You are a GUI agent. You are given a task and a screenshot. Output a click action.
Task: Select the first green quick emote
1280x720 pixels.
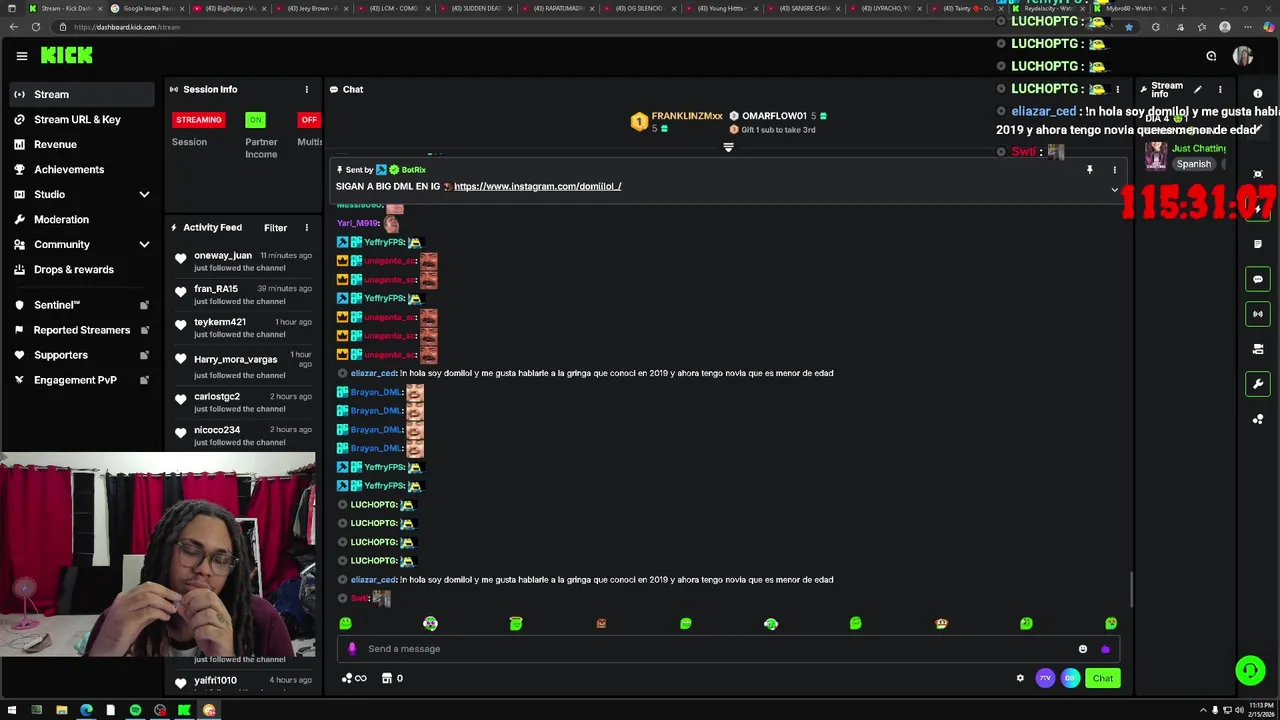pyautogui.click(x=345, y=624)
